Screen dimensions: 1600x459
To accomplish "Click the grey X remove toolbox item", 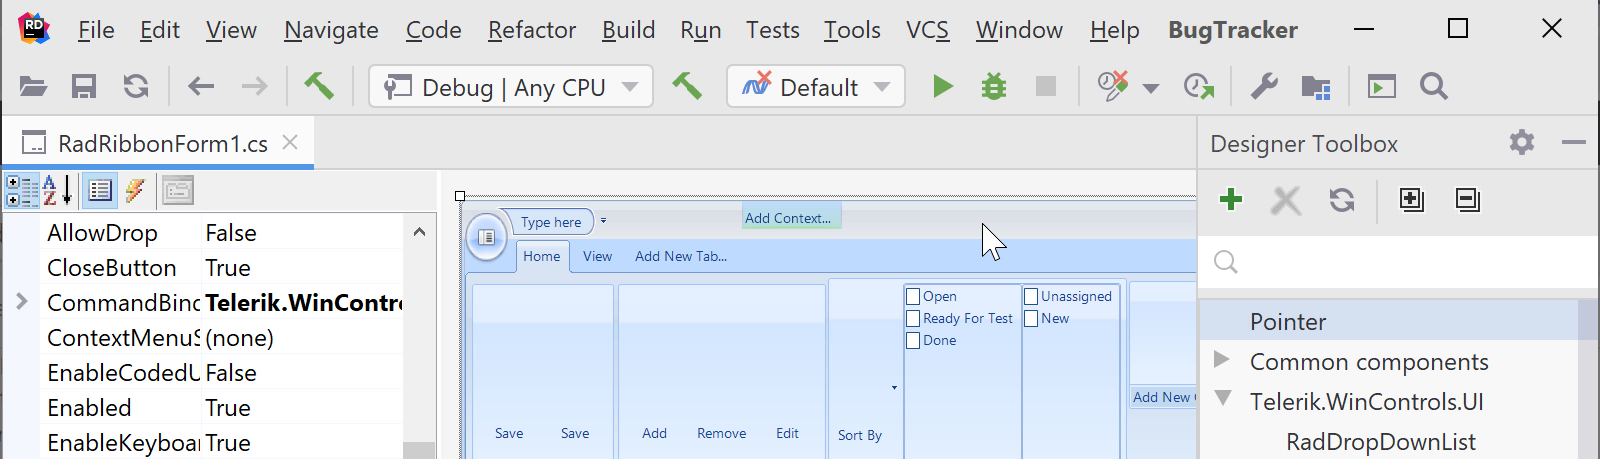I will tap(1286, 200).
